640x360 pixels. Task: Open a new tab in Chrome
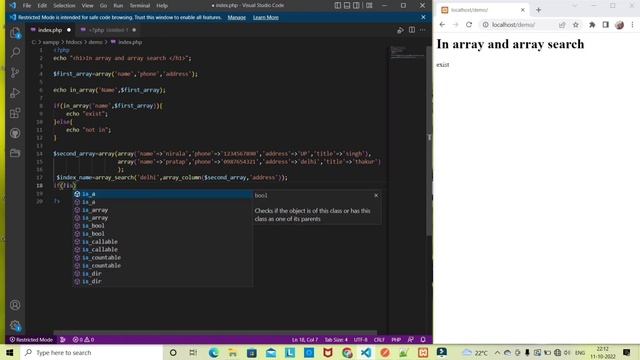point(538,10)
